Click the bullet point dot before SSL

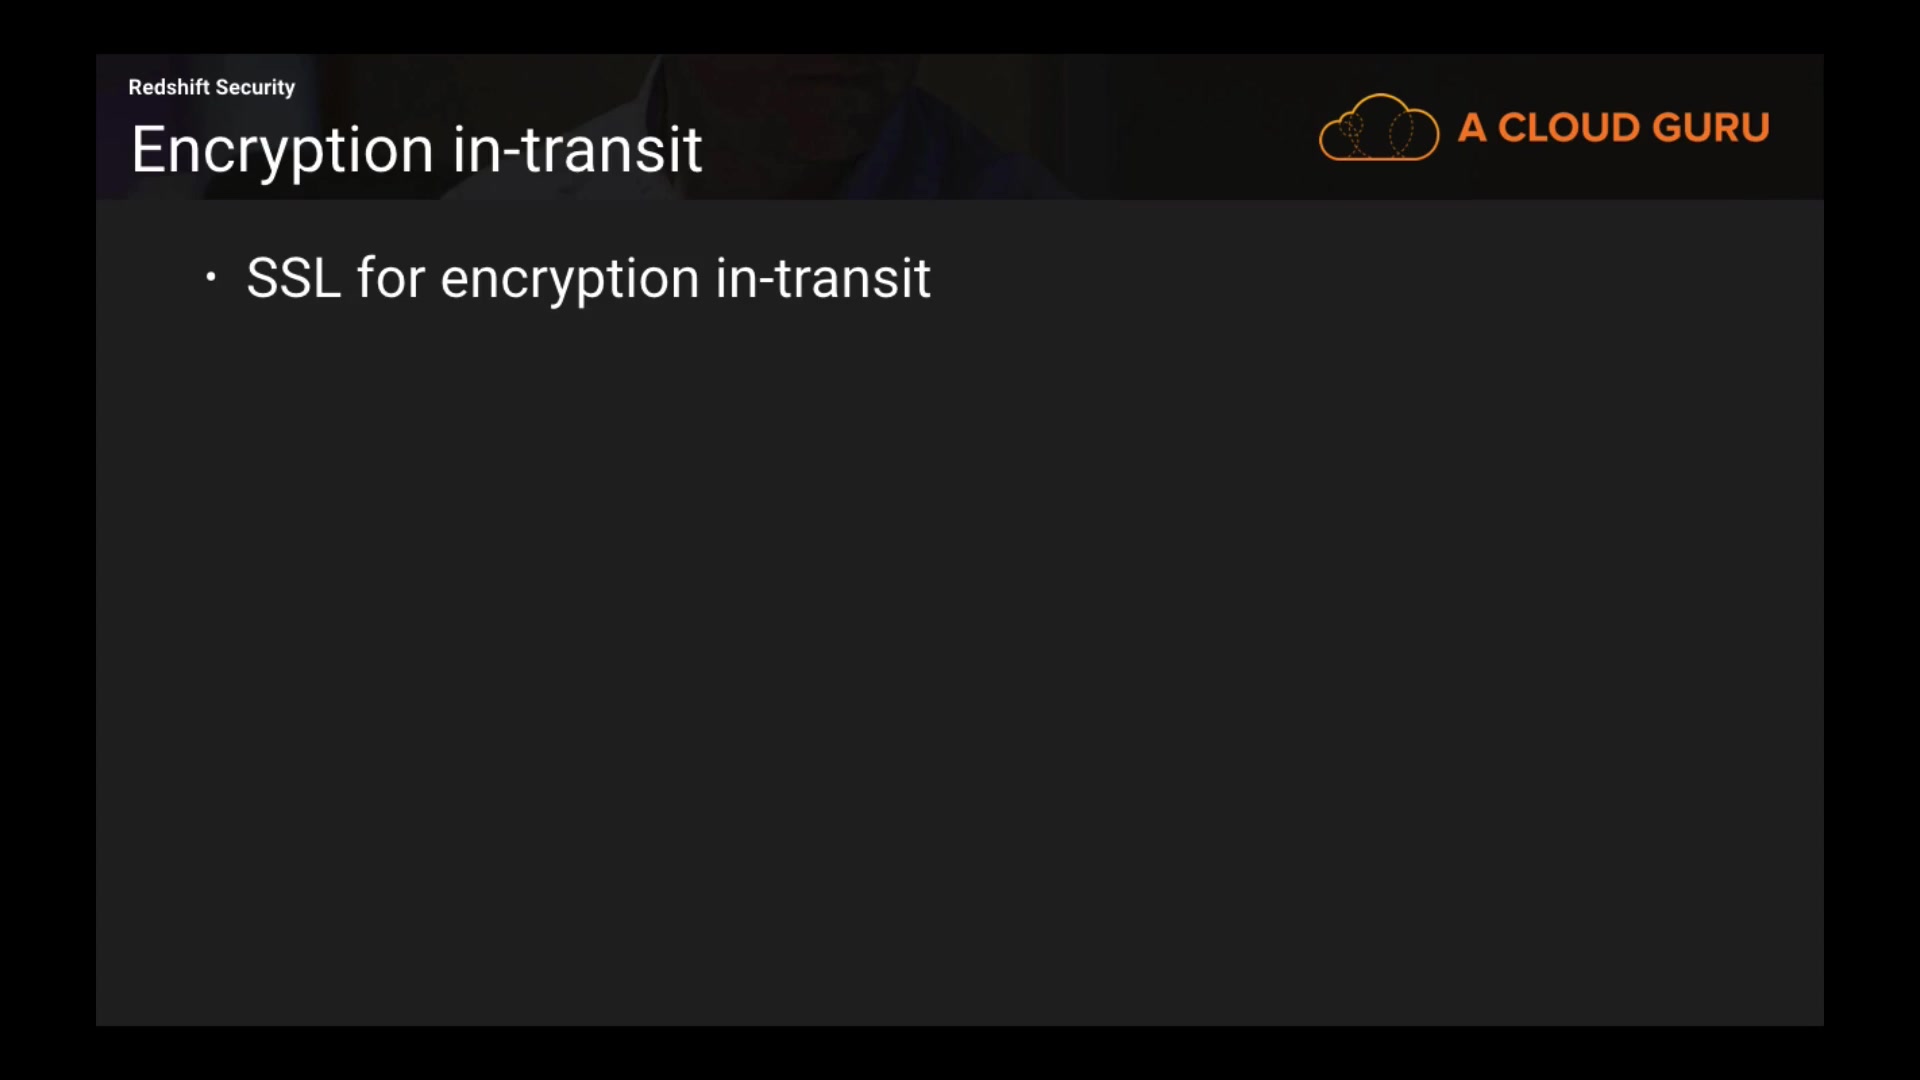tap(210, 276)
